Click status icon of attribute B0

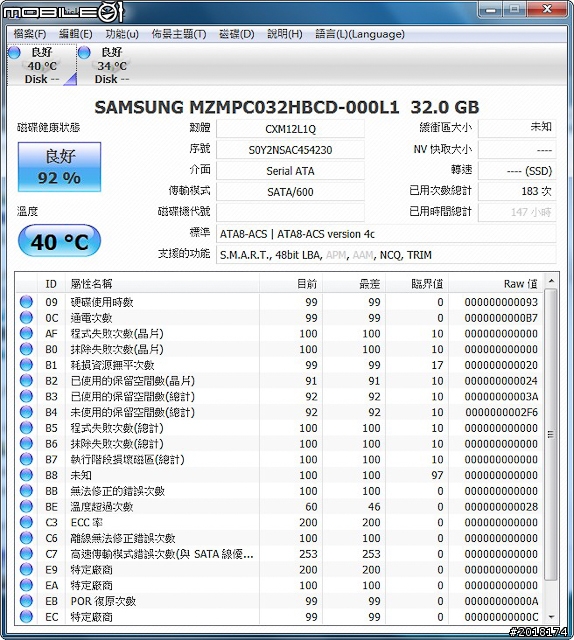click(26, 349)
